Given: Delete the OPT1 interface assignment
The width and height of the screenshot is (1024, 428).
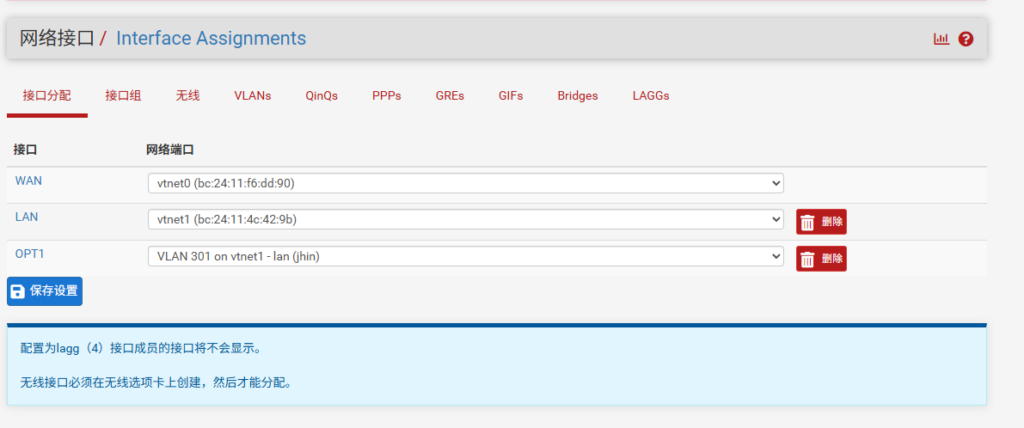Looking at the screenshot, I should click(821, 259).
